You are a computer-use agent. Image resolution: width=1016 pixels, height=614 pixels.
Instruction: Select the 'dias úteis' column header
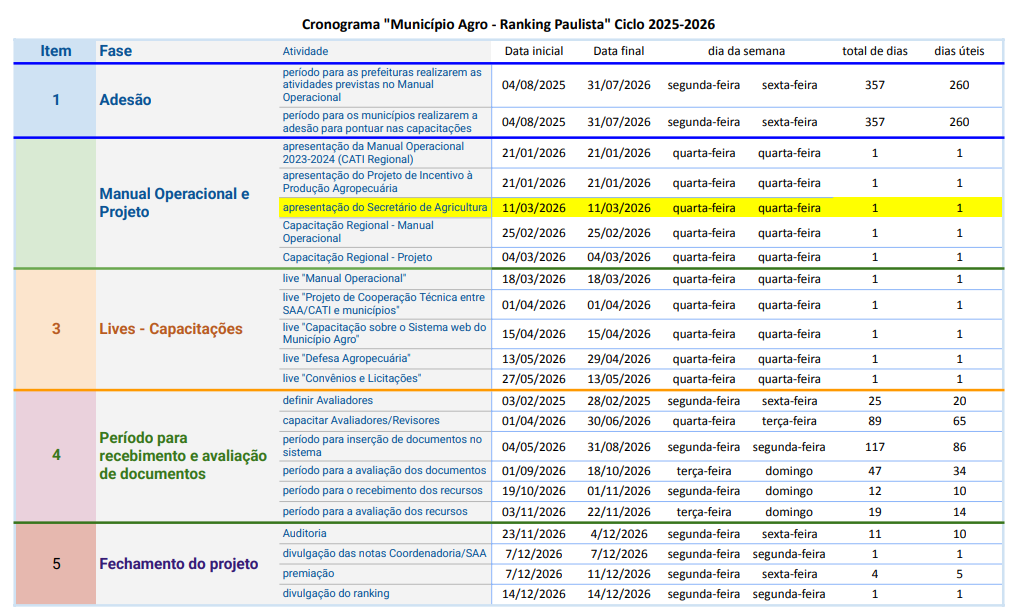958,51
